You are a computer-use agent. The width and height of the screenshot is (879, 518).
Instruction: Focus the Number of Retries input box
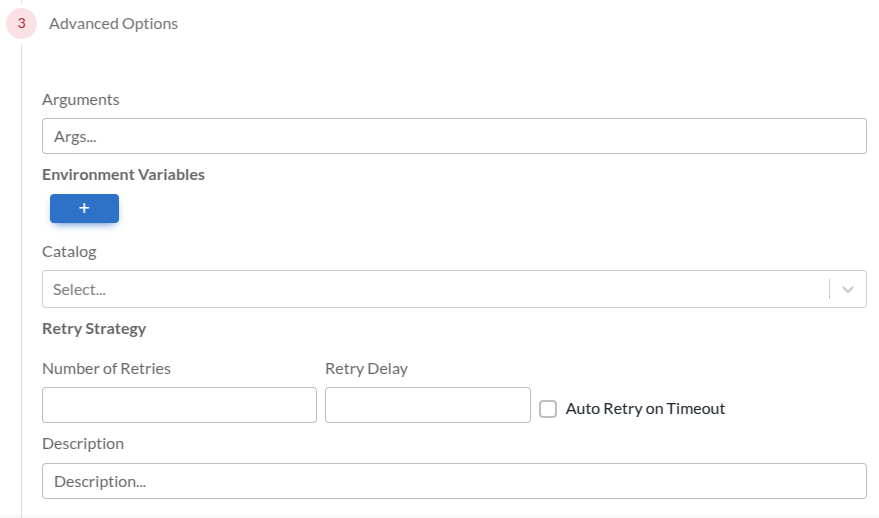tap(179, 405)
